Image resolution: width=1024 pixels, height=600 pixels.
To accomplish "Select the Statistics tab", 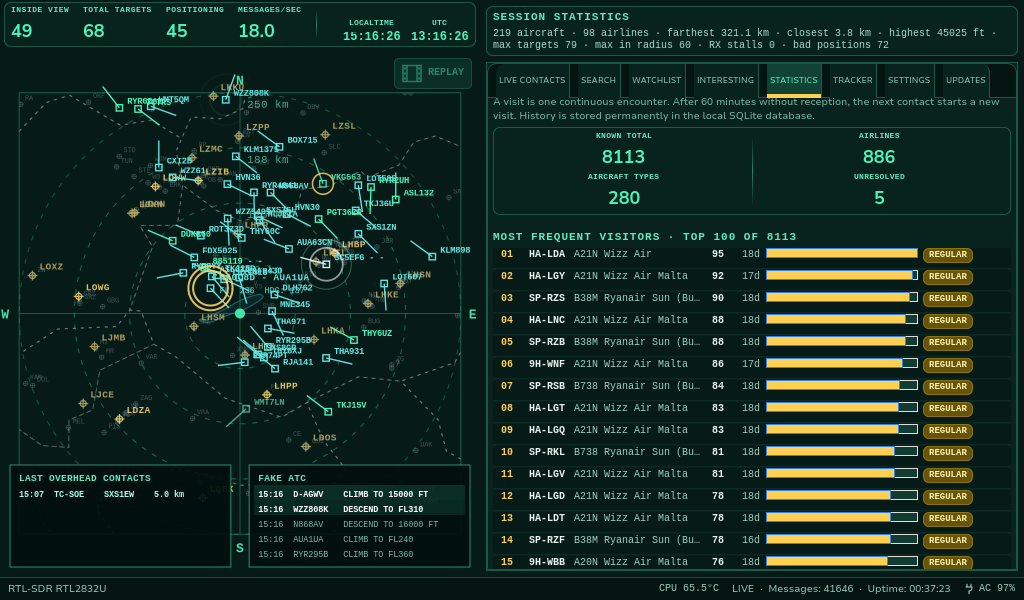I will (x=793, y=80).
